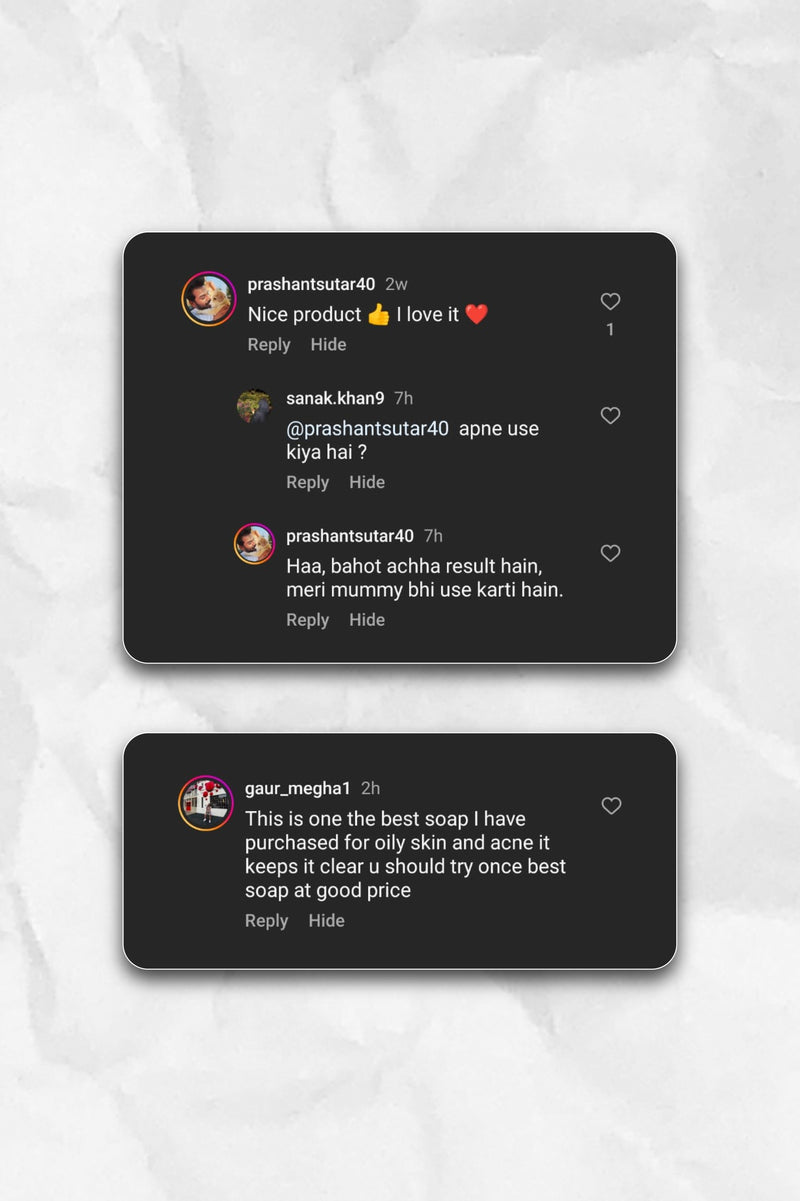Tap heart on sanak.khan9's reply
Viewport: 800px width, 1201px height.
click(610, 415)
